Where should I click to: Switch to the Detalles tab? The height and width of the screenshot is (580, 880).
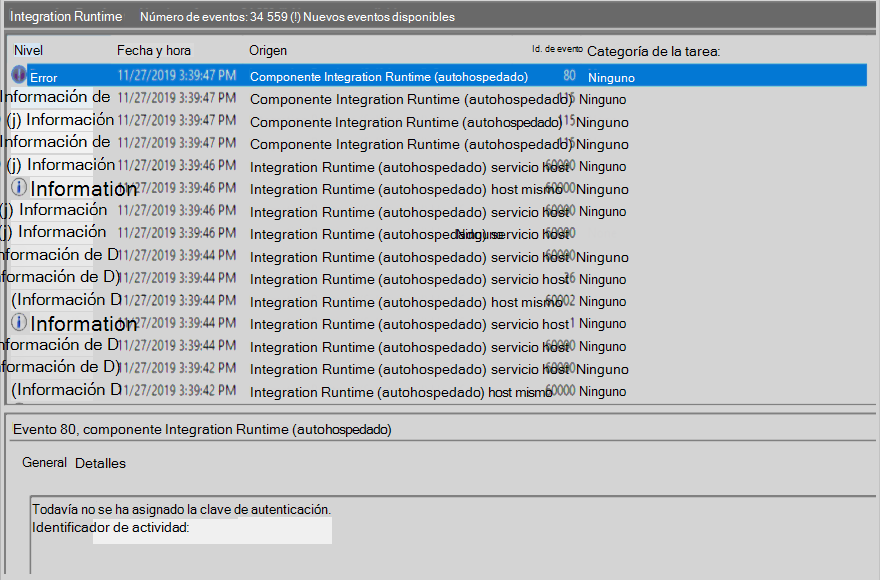tap(100, 463)
